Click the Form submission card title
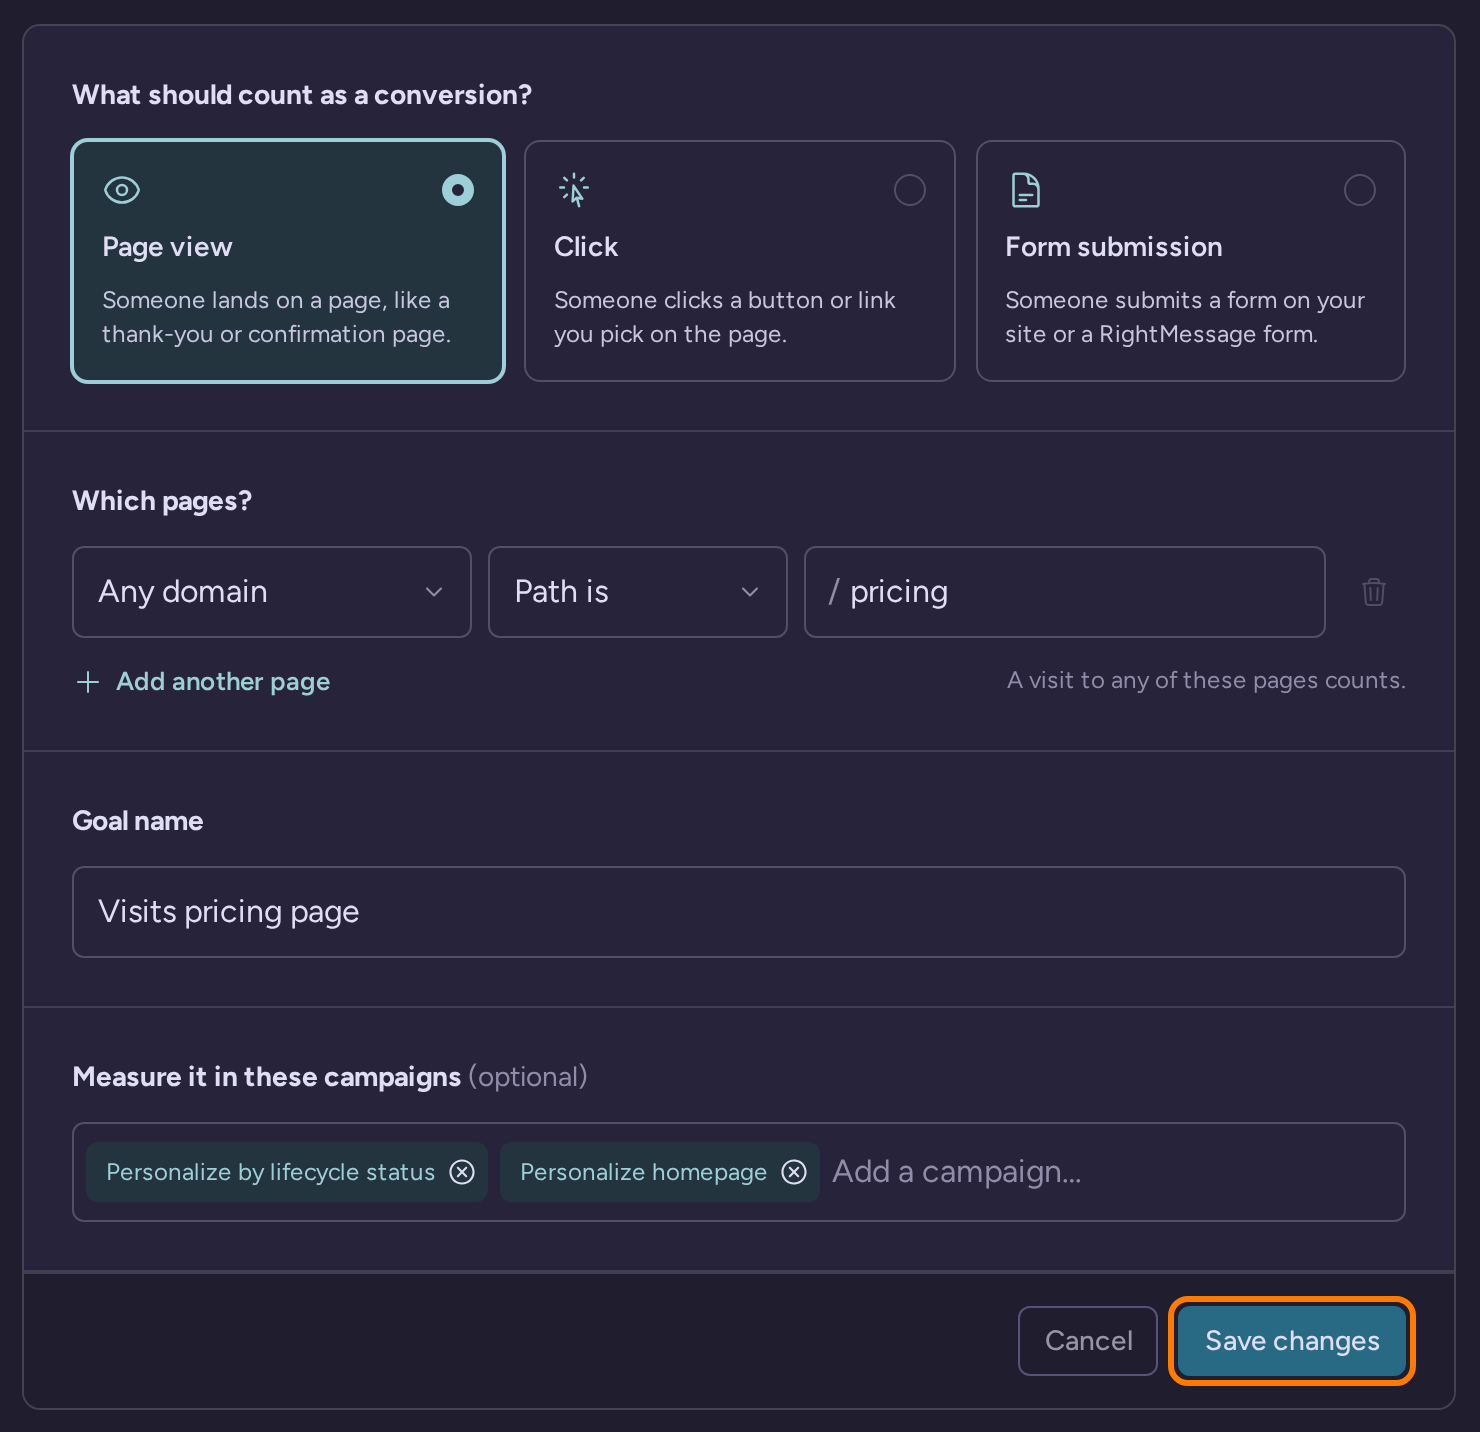The height and width of the screenshot is (1432, 1480). click(x=1114, y=247)
